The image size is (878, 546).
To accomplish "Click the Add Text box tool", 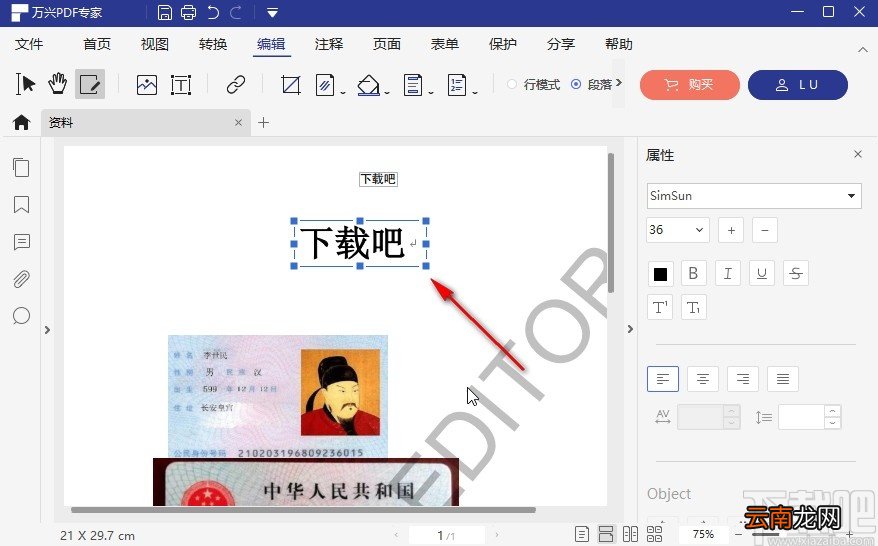I will point(181,85).
